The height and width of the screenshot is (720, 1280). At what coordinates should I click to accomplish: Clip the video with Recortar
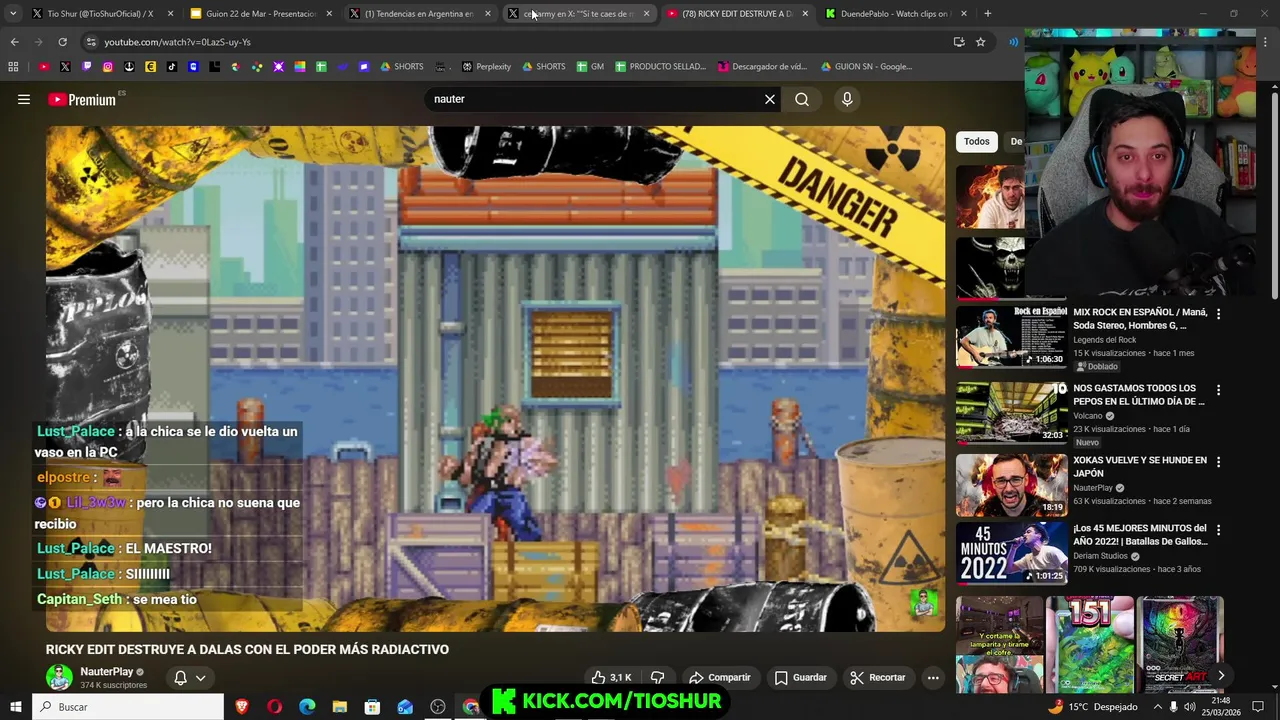(x=877, y=677)
